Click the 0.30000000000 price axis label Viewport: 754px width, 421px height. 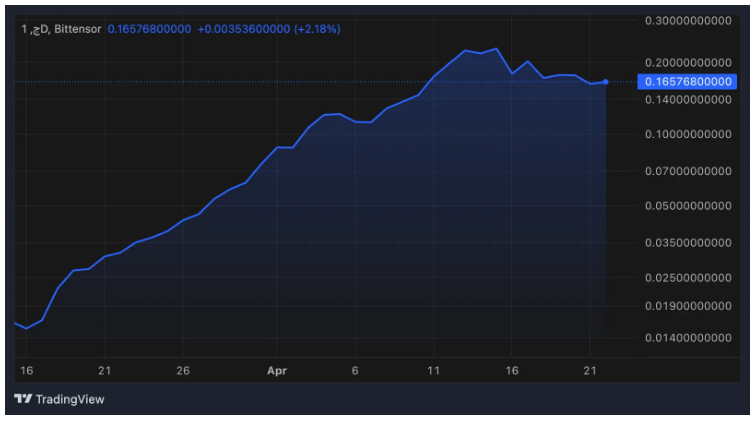tap(688, 20)
